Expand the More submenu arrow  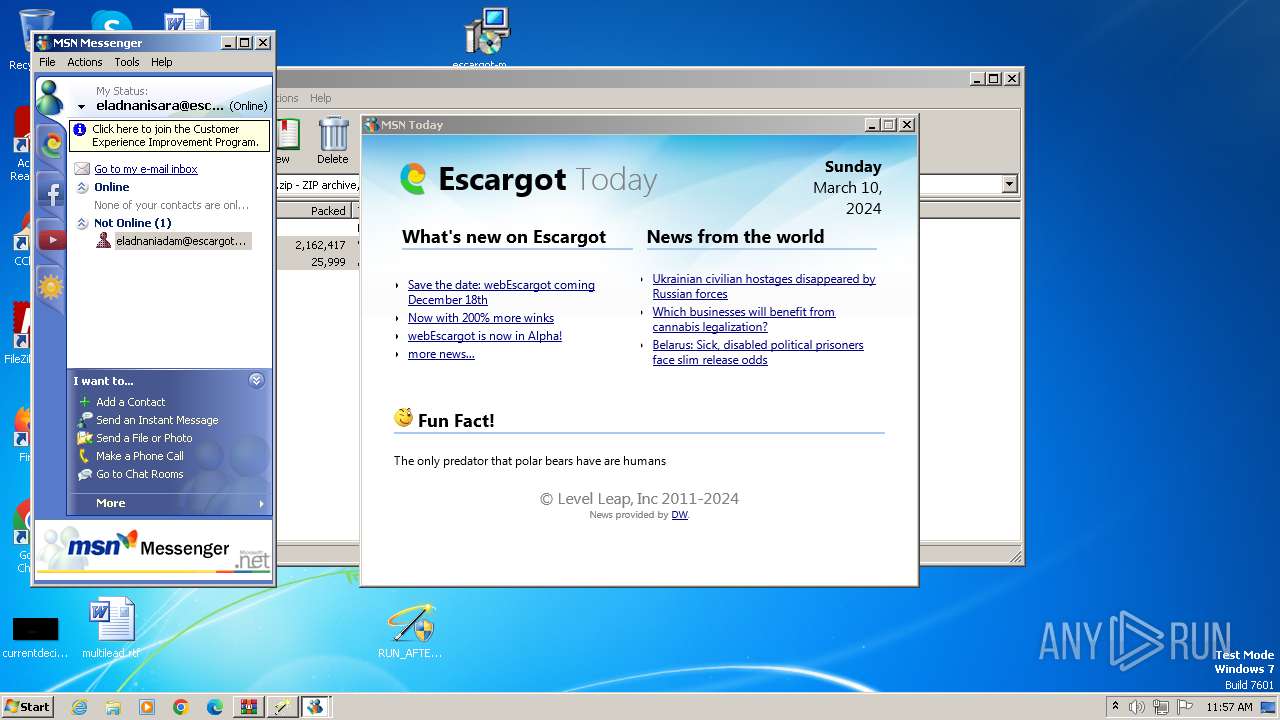262,503
